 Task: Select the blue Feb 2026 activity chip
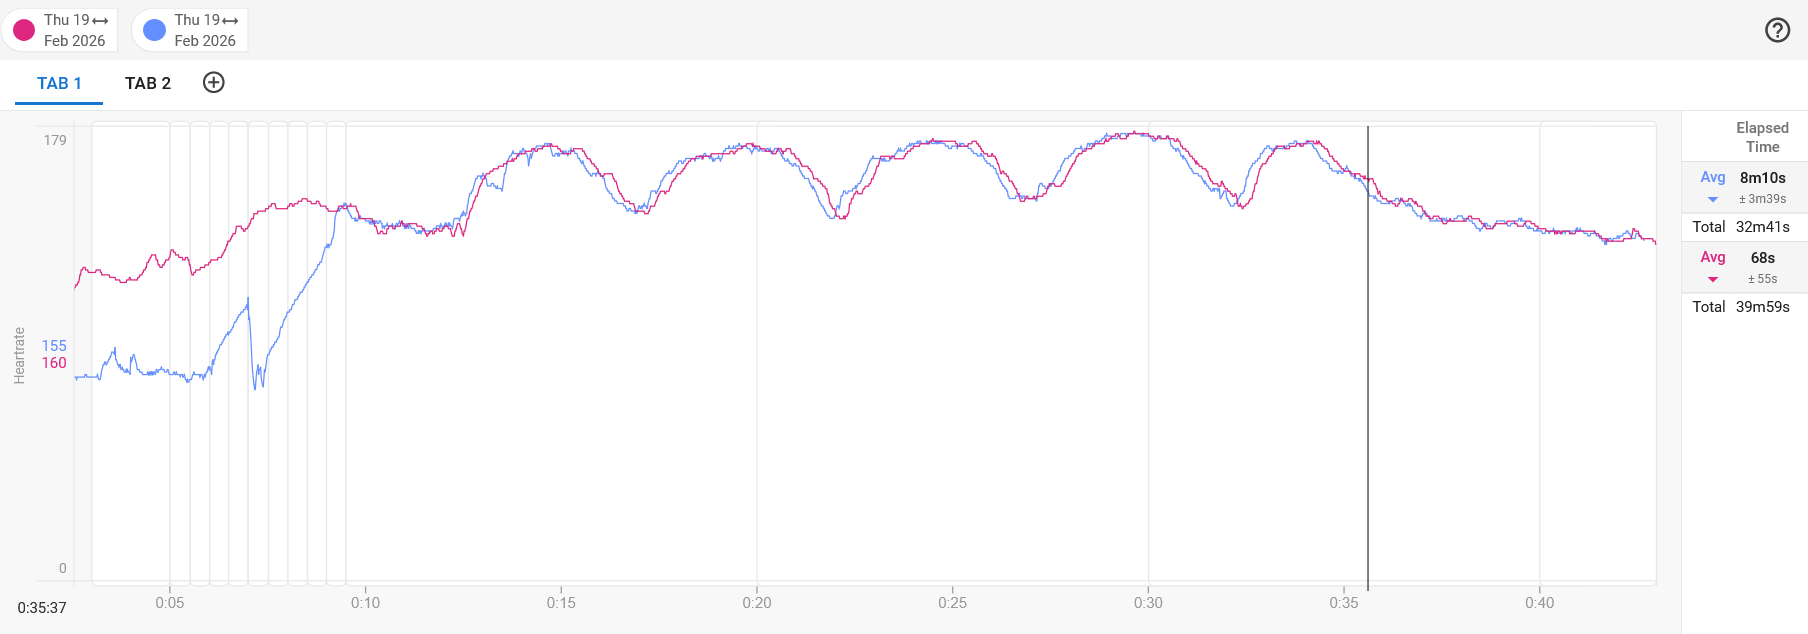tap(204, 40)
